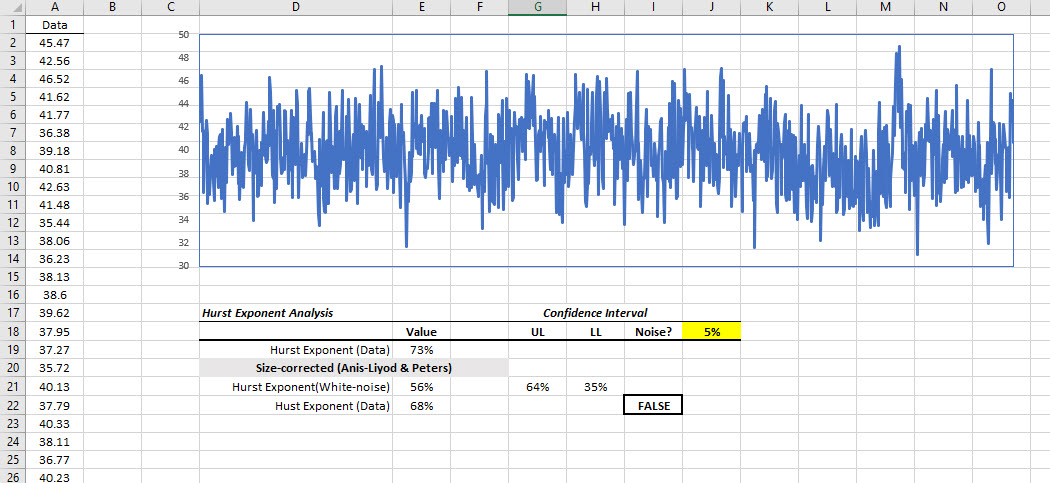This screenshot has height=483, width=1050.
Task: Click the chart axis label 50
Action: pos(184,34)
